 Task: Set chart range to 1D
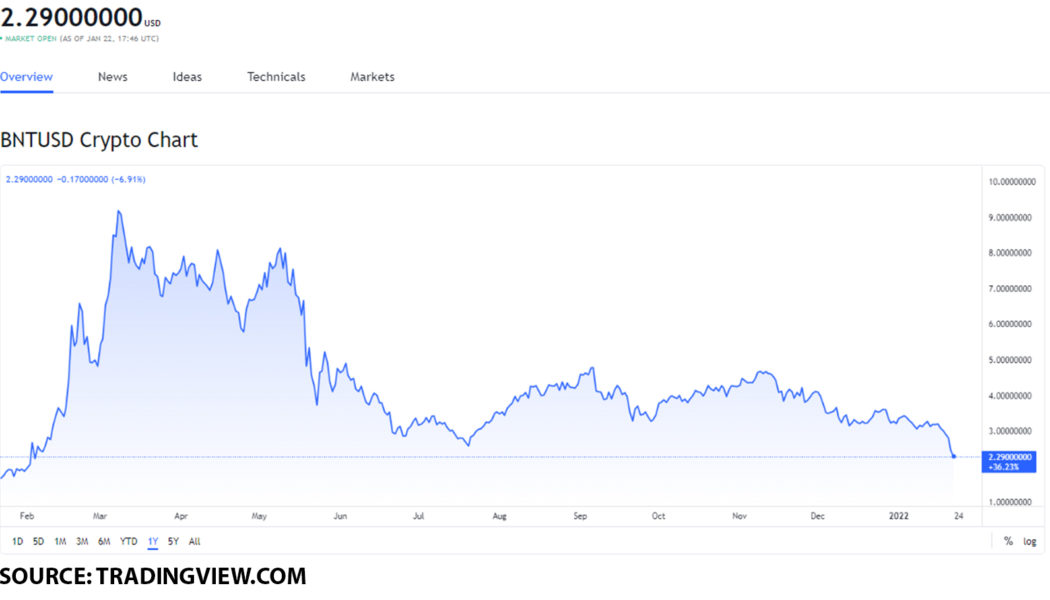pyautogui.click(x=18, y=541)
